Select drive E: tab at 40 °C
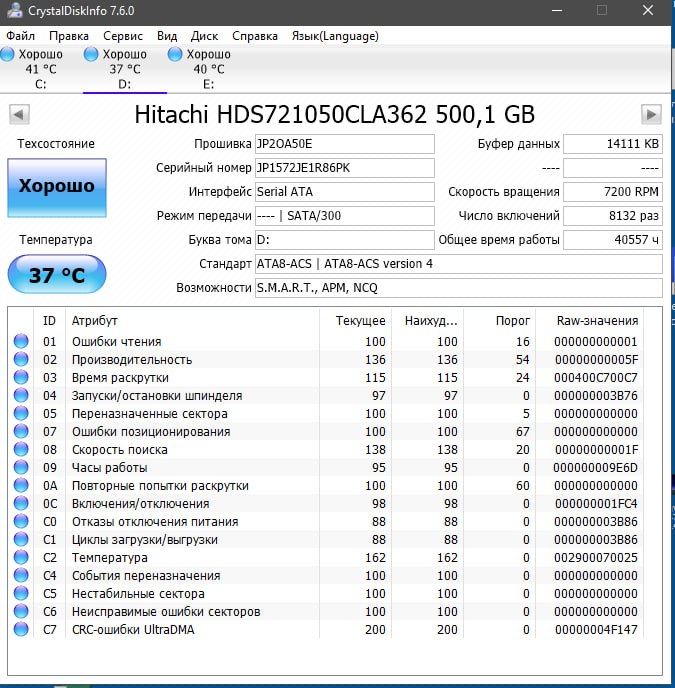 [209, 69]
